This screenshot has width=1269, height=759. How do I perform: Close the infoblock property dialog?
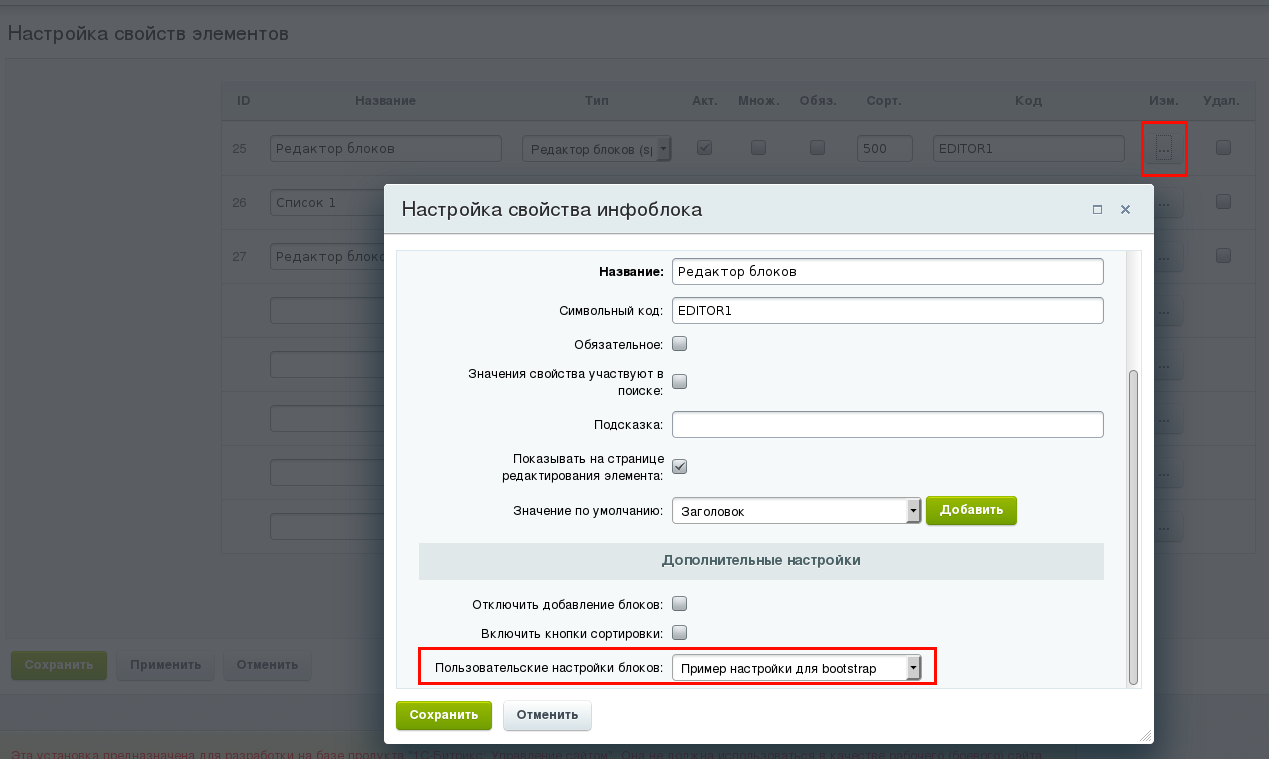(1125, 210)
